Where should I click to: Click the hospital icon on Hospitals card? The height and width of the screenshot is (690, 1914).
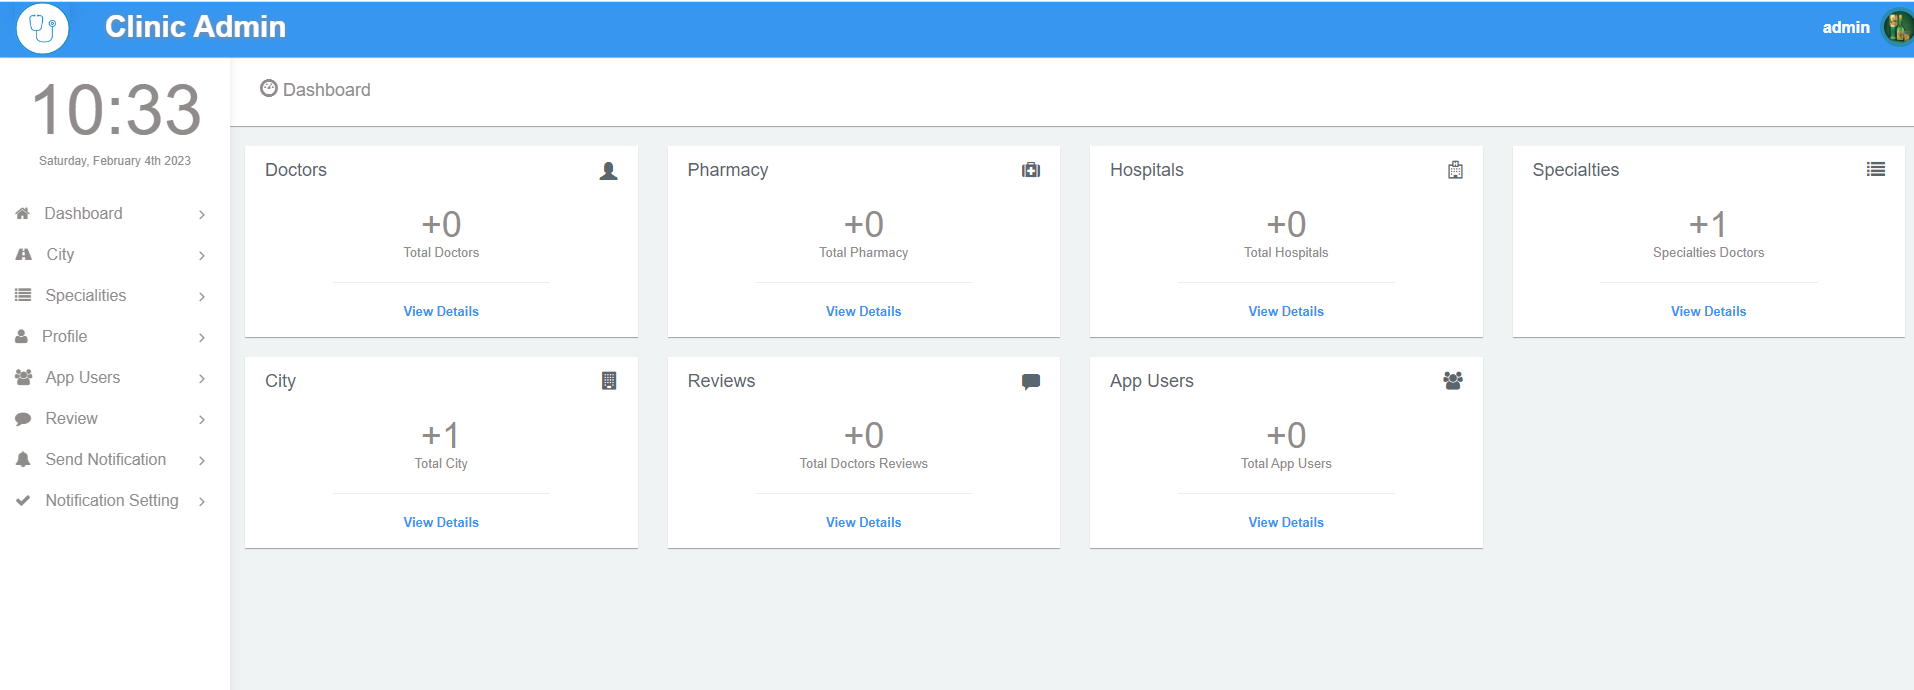click(1455, 170)
